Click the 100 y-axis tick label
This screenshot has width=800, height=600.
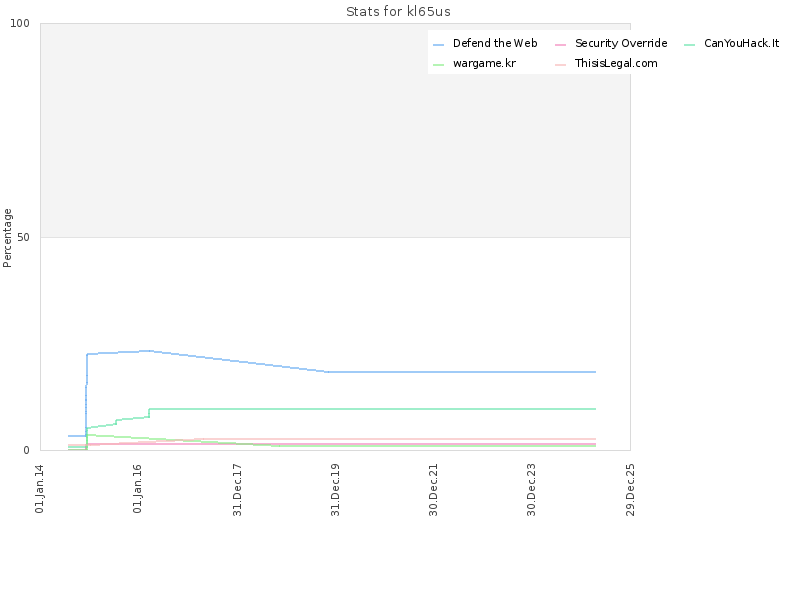[20, 23]
